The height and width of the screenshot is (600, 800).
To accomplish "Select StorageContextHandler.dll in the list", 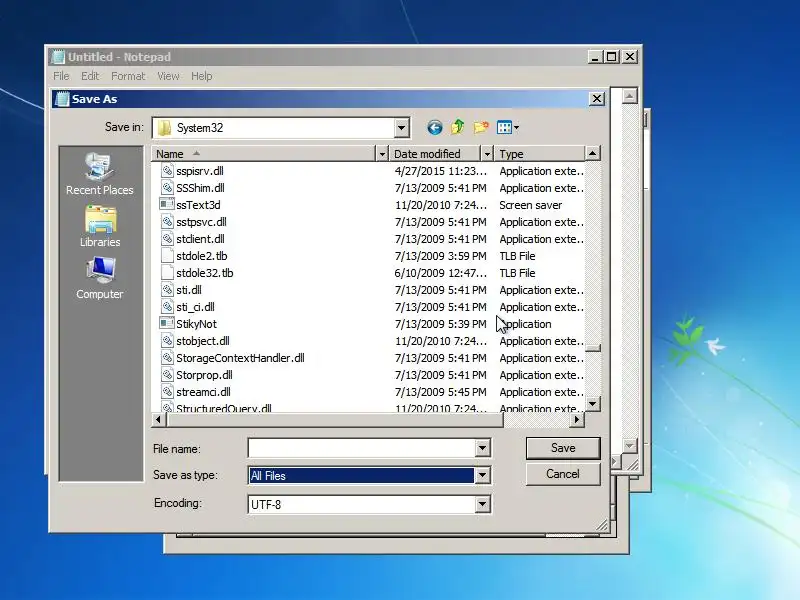I will [x=240, y=358].
